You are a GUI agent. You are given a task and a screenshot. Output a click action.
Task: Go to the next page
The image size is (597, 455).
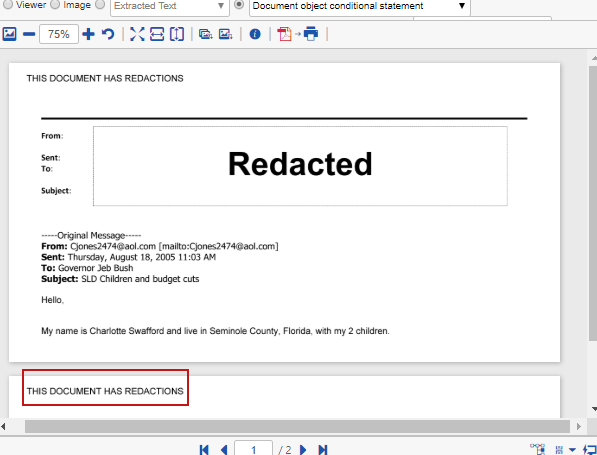303,450
